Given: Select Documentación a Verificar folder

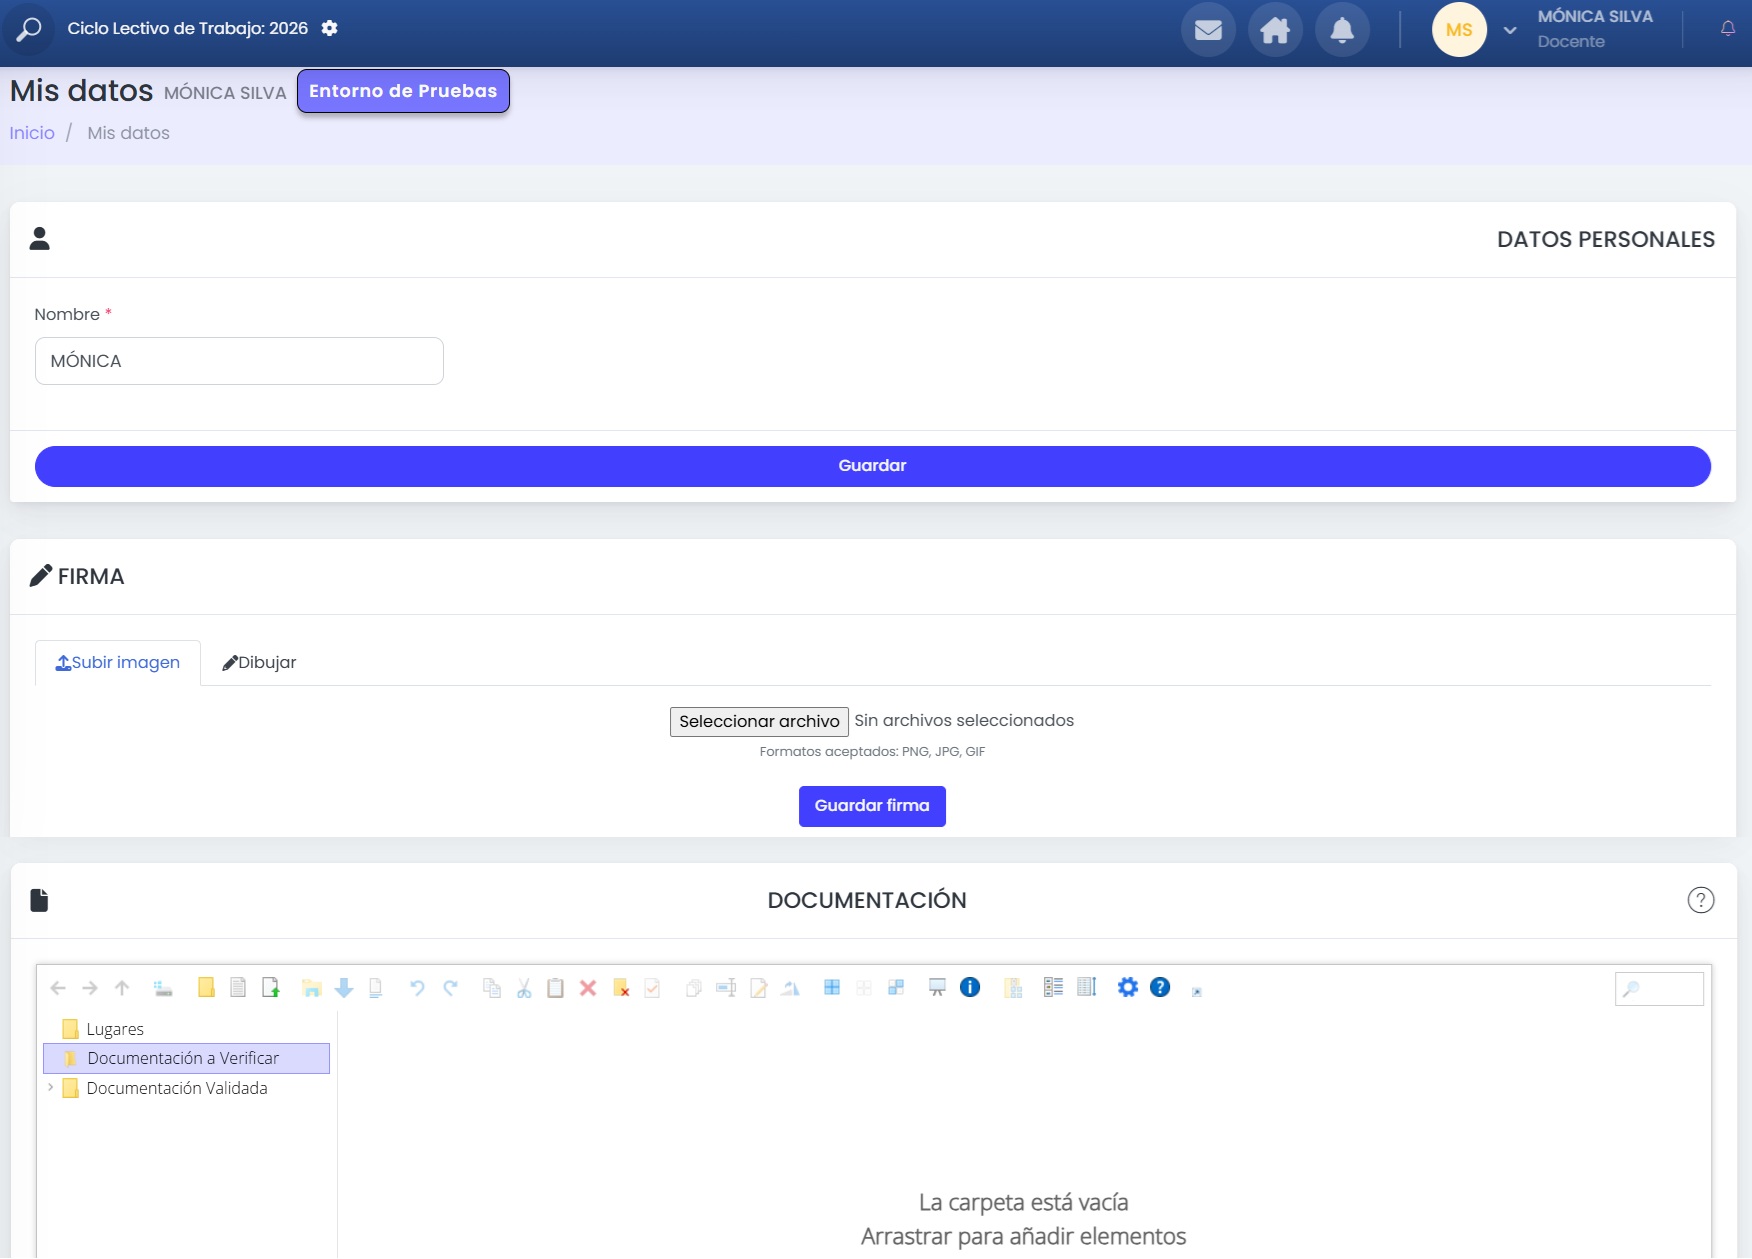Looking at the screenshot, I should 187,1058.
